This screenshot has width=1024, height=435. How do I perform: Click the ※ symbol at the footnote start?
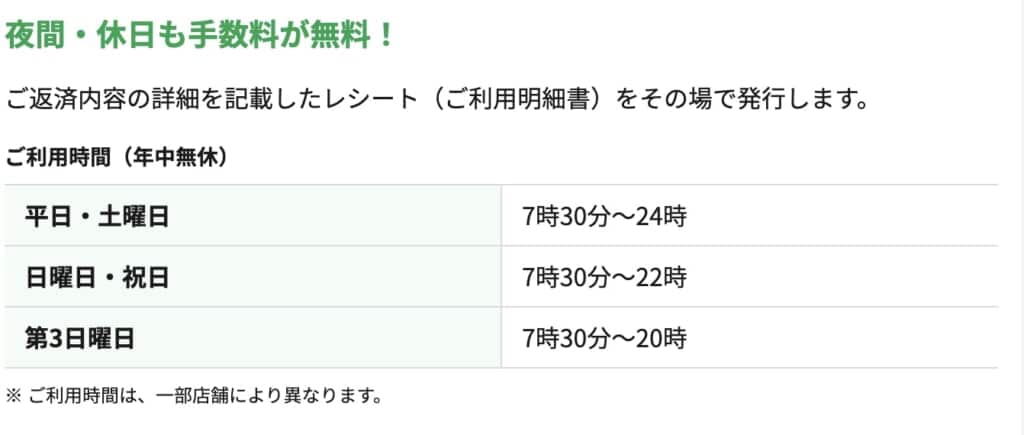[x=14, y=396]
